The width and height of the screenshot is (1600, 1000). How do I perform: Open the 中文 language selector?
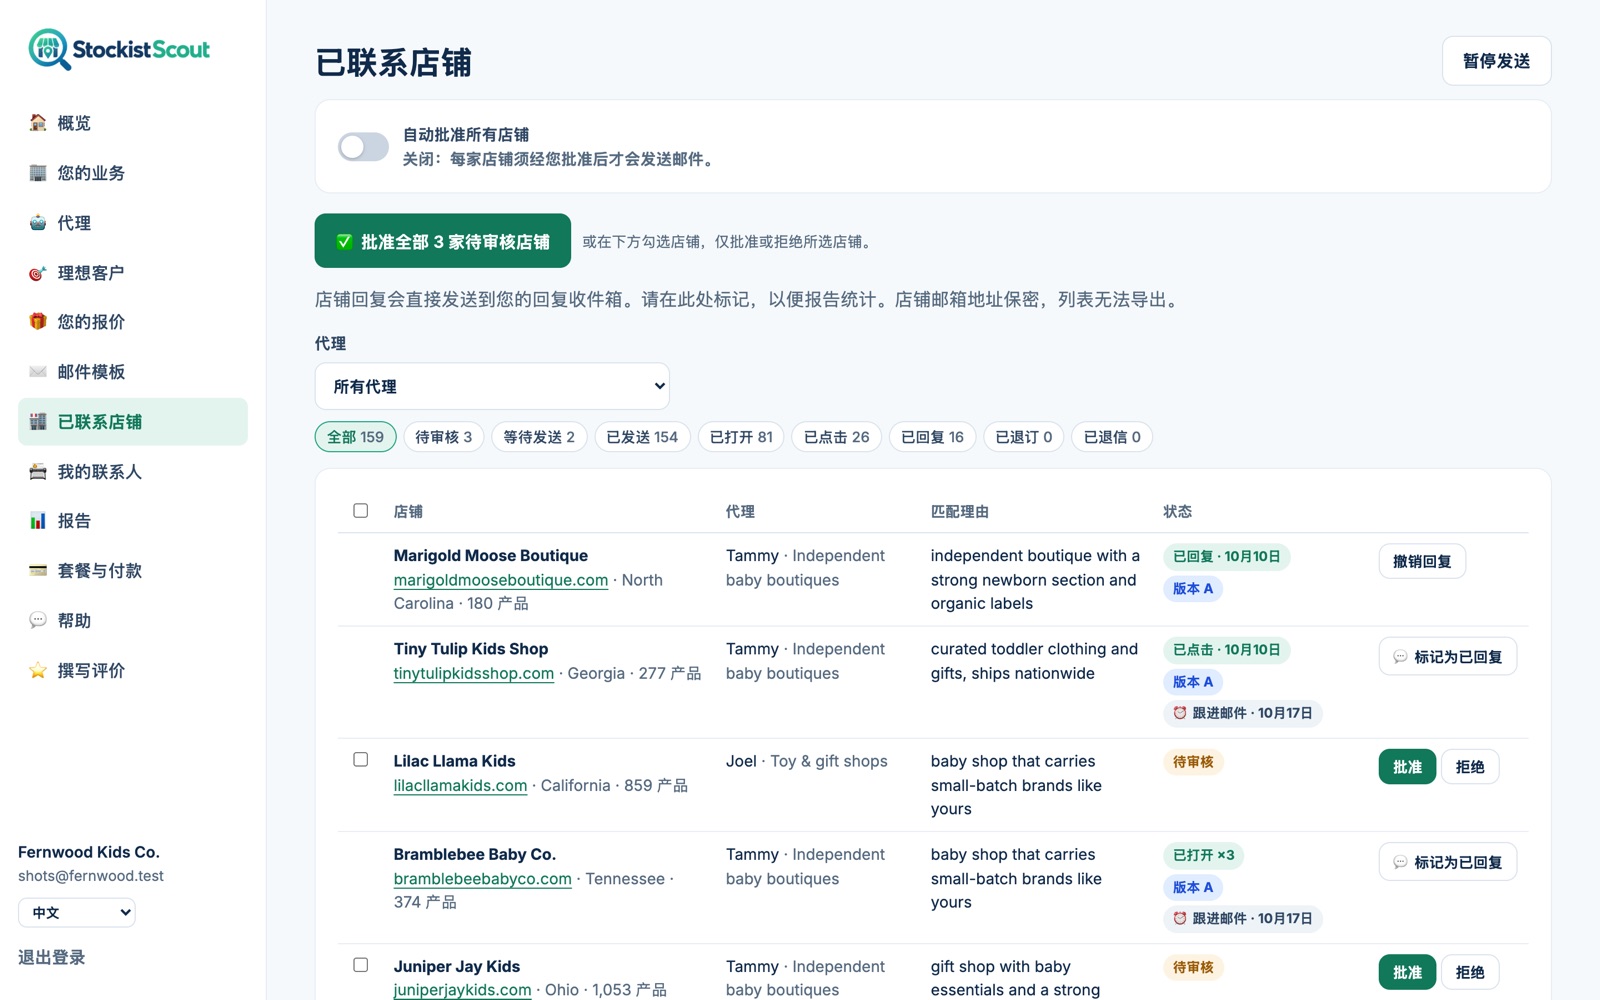coord(77,912)
